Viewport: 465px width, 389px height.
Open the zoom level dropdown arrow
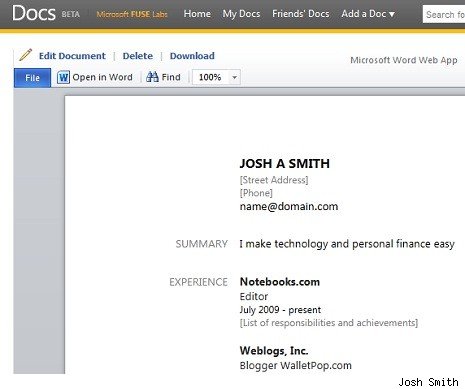point(234,77)
